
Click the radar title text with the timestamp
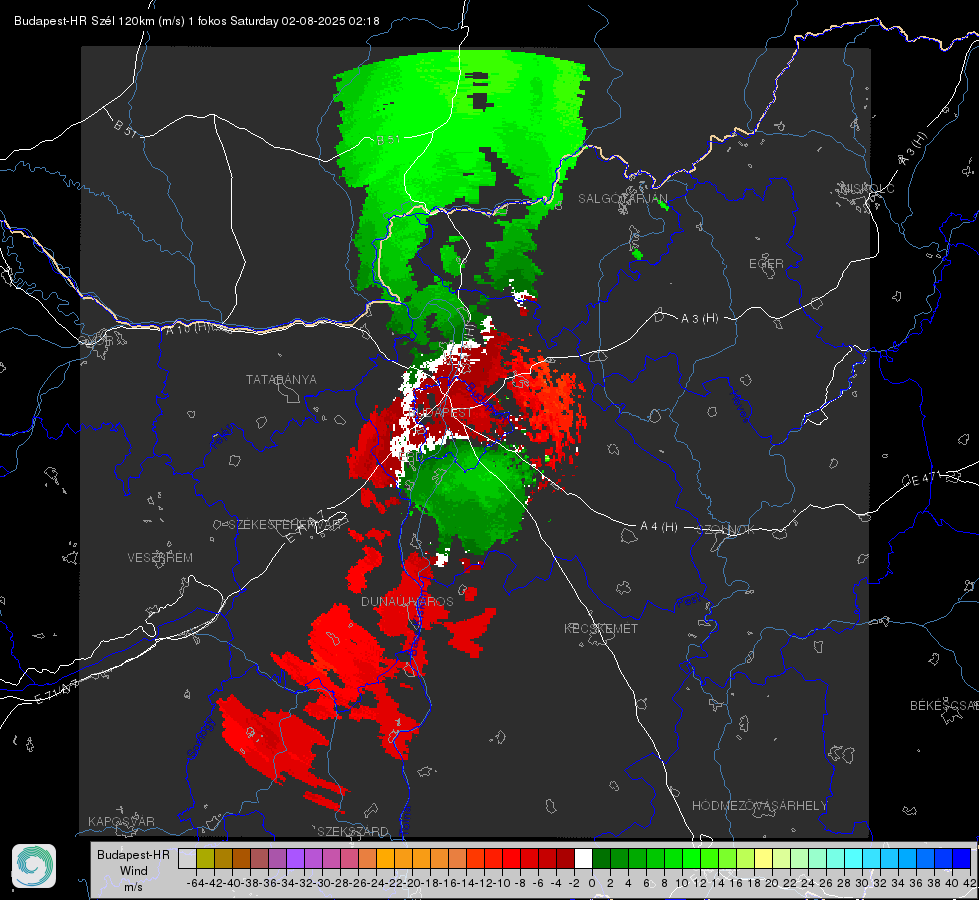point(197,21)
